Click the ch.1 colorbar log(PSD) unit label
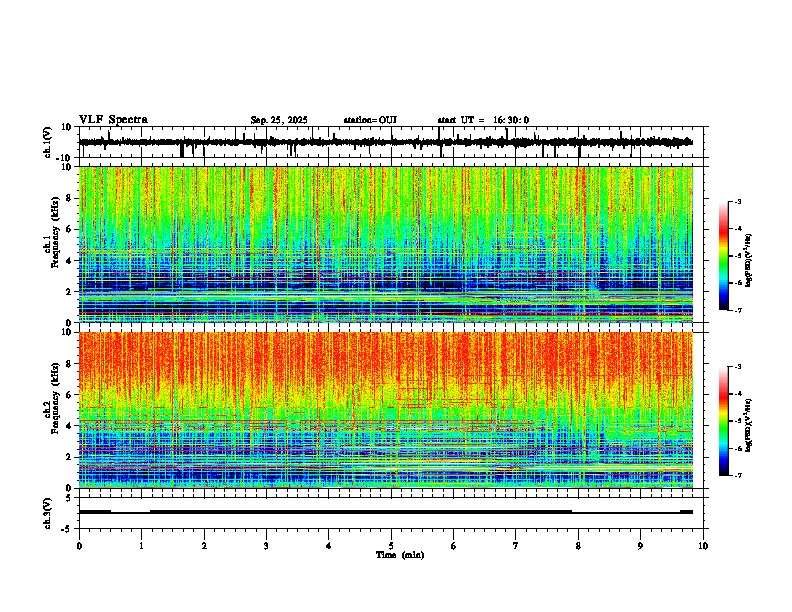Image resolution: width=792 pixels, height=612 pixels. (x=749, y=261)
